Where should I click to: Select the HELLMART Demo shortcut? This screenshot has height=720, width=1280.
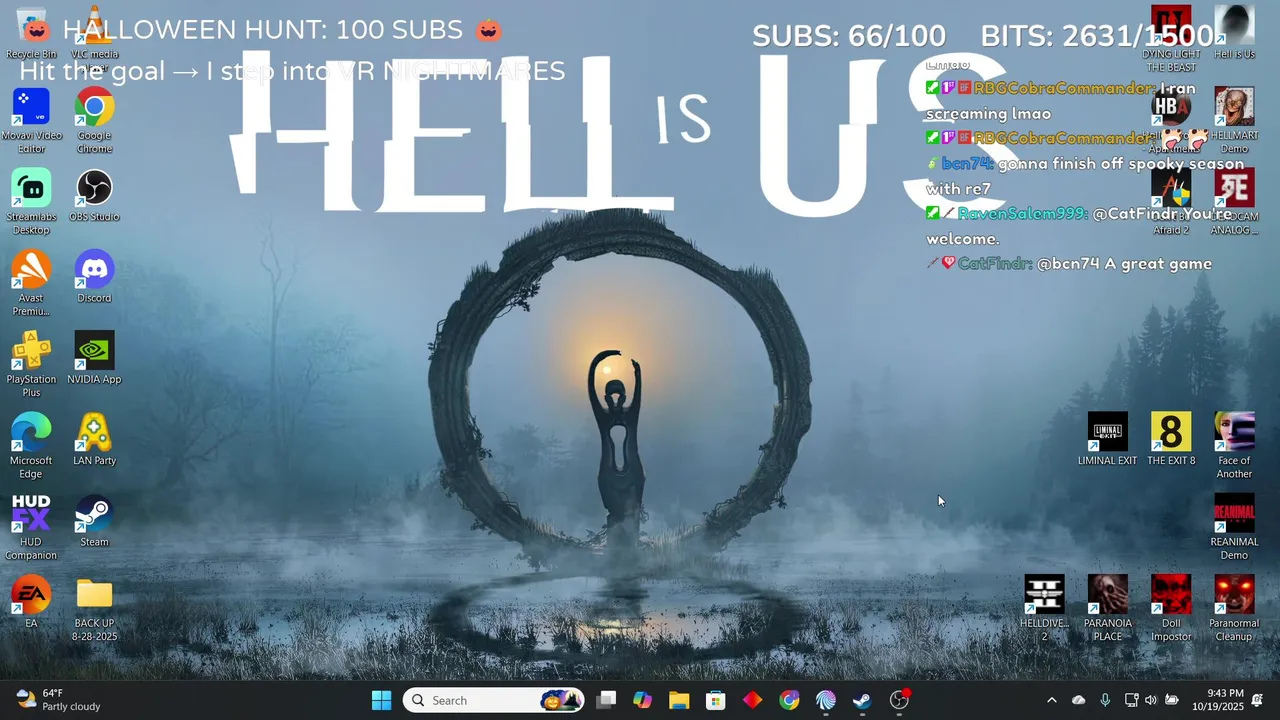[1234, 121]
